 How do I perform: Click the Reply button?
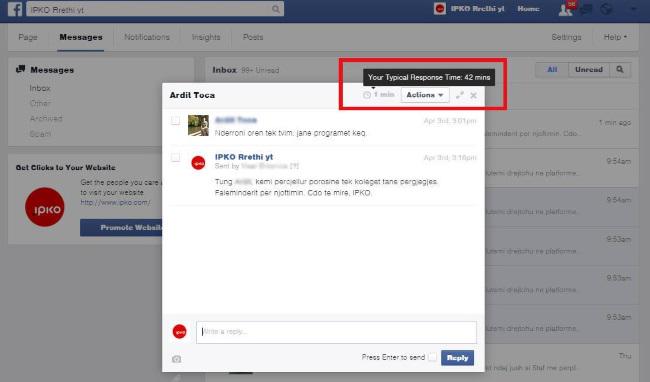pyautogui.click(x=457, y=358)
